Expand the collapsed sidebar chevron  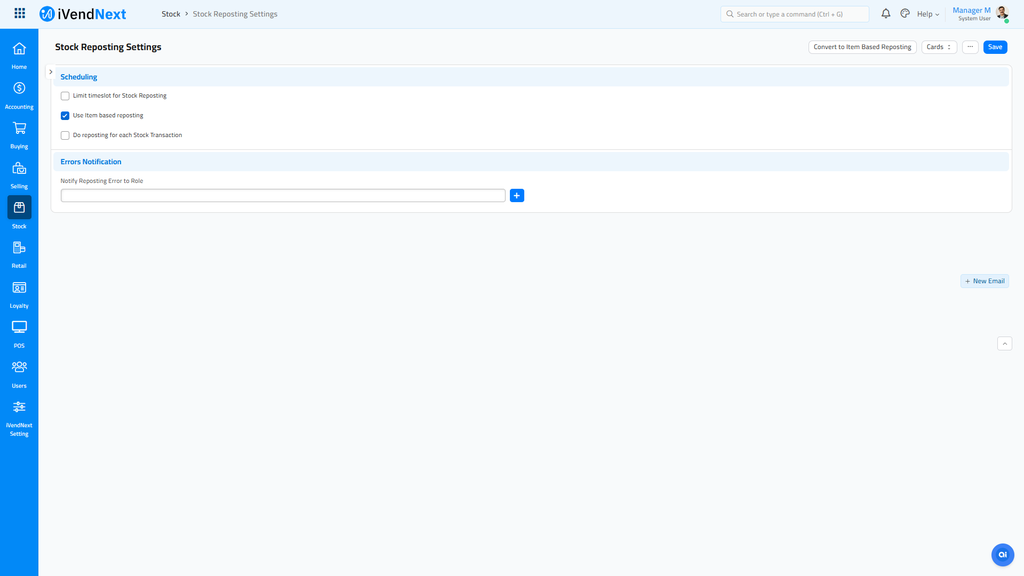(x=50, y=71)
